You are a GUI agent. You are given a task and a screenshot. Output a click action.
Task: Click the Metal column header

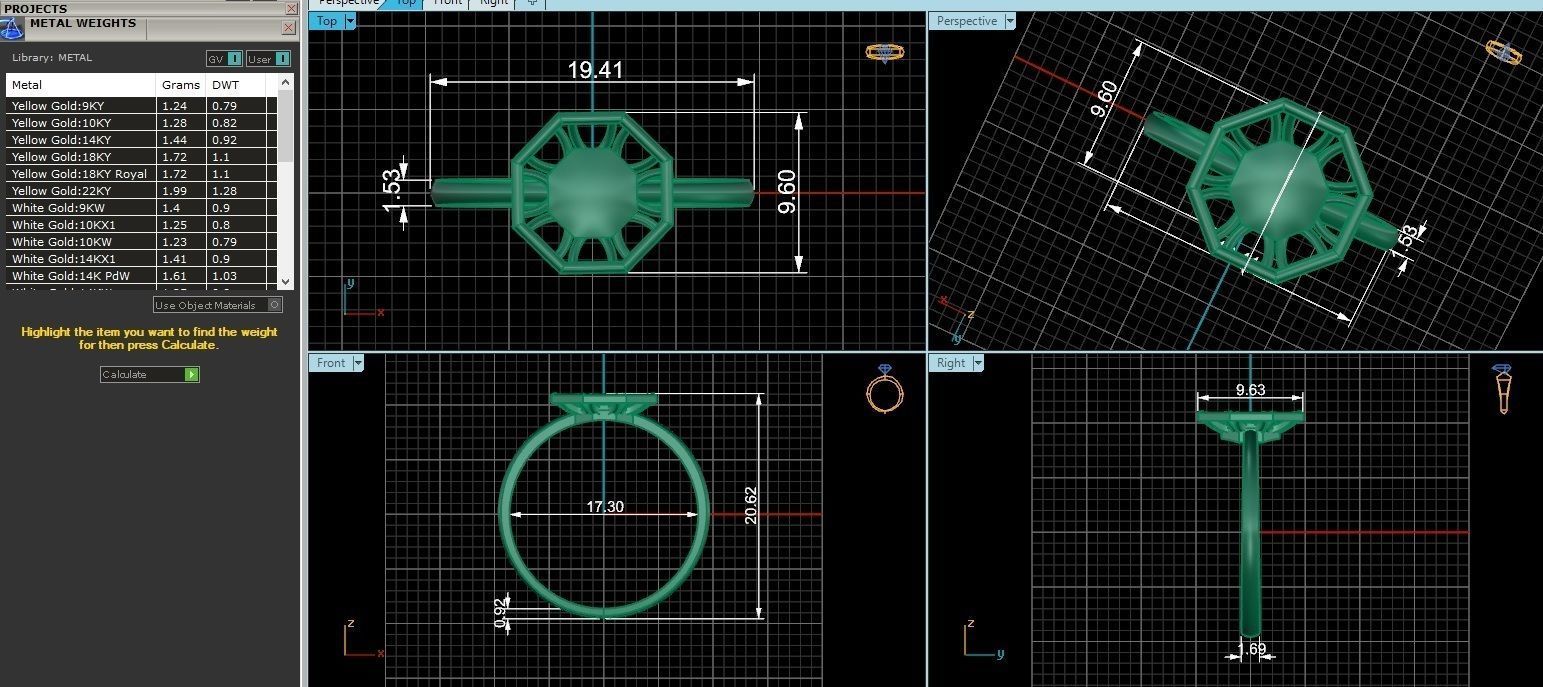(x=81, y=85)
